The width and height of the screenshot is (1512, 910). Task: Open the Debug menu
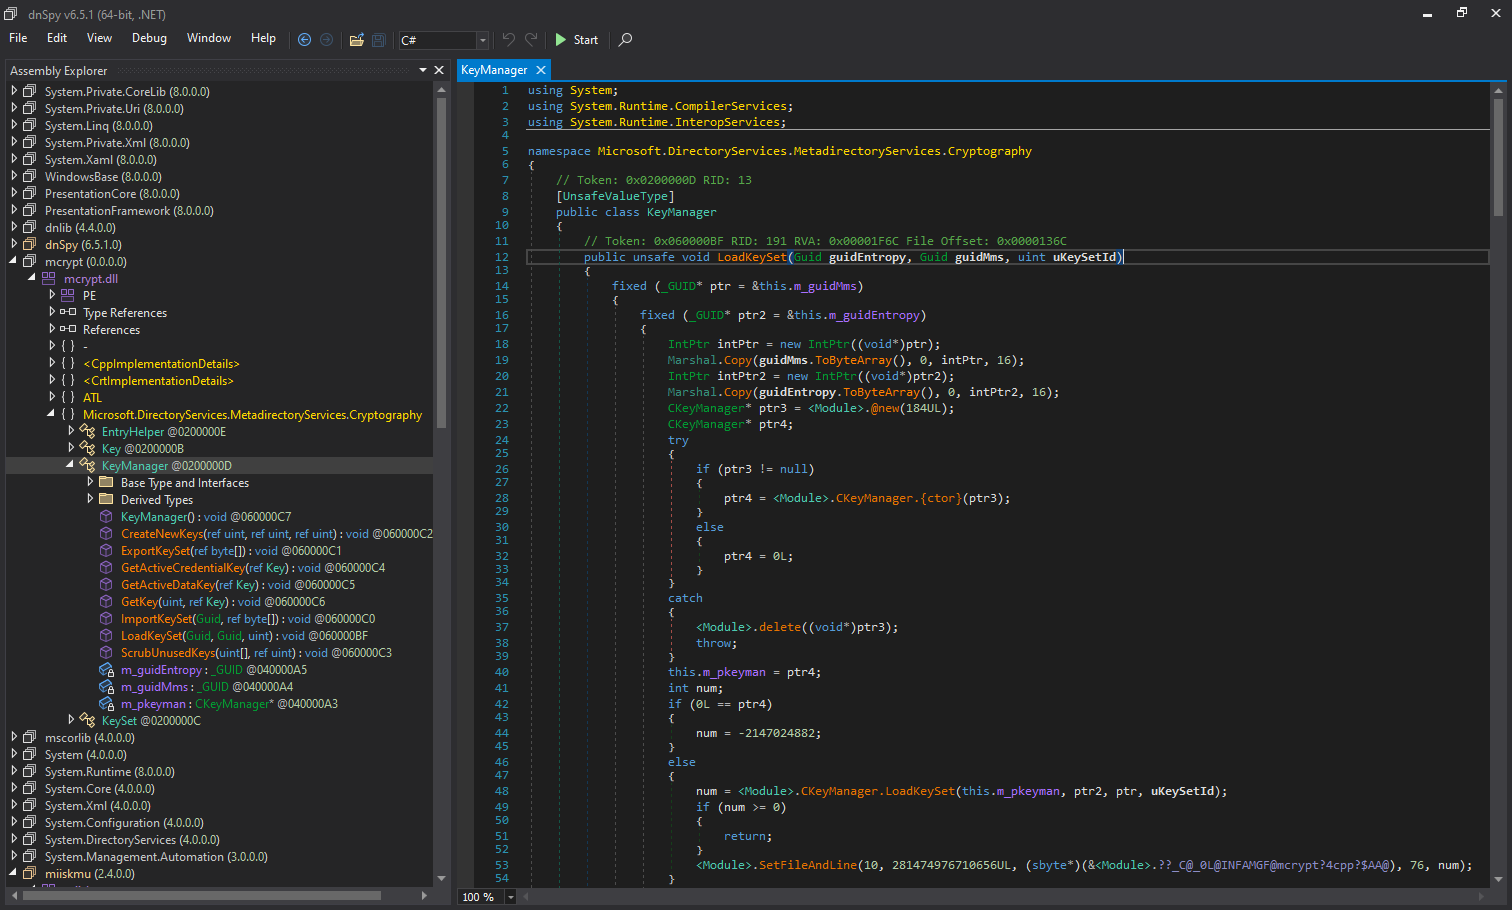point(149,38)
